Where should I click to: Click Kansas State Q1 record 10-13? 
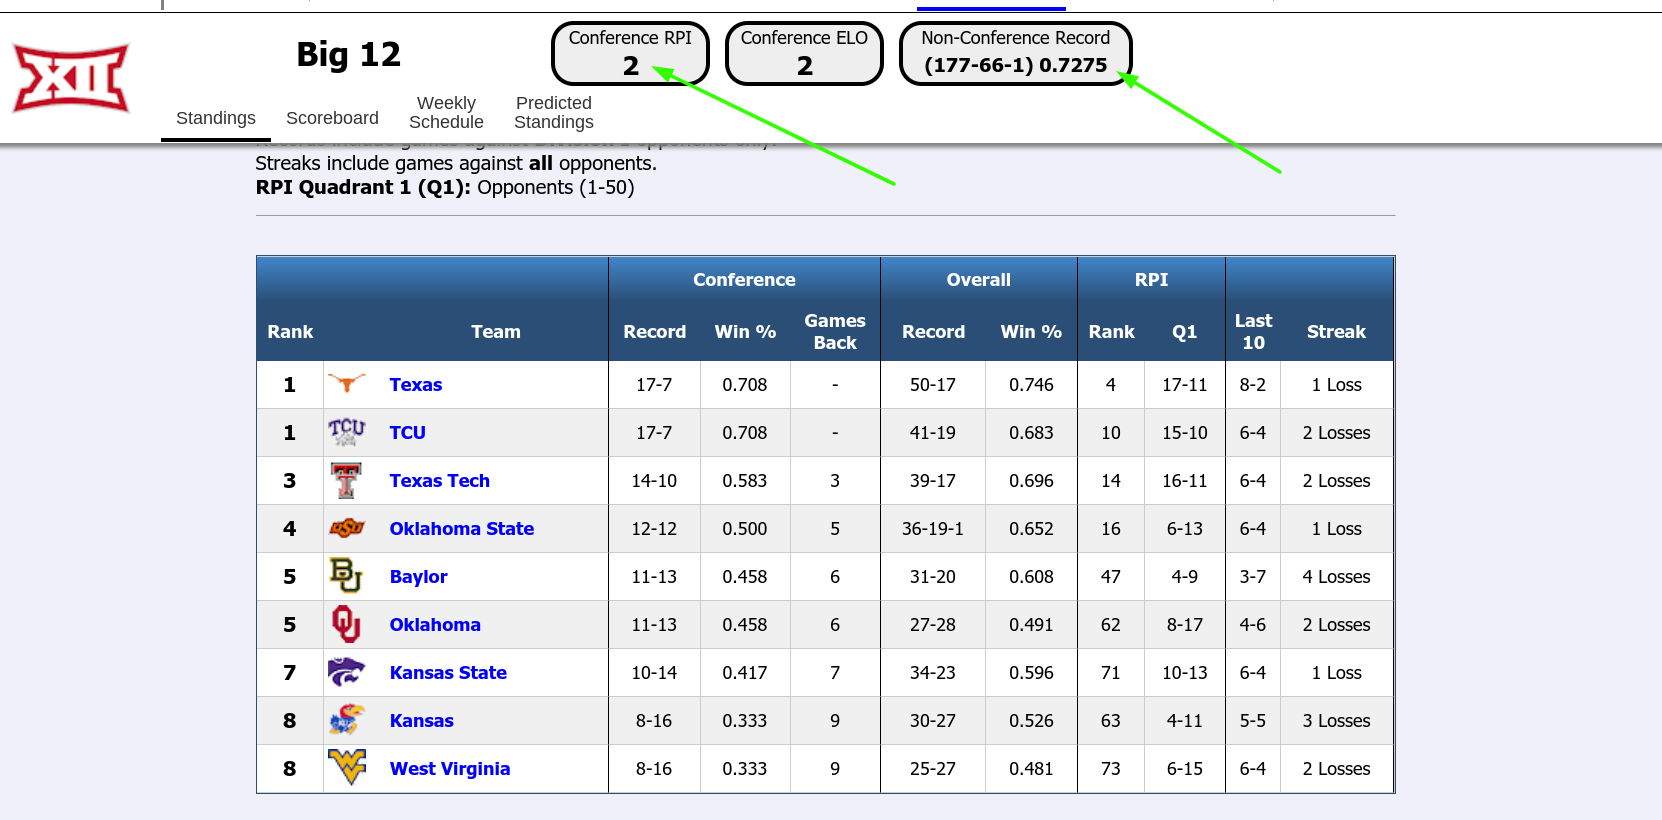(x=1185, y=673)
